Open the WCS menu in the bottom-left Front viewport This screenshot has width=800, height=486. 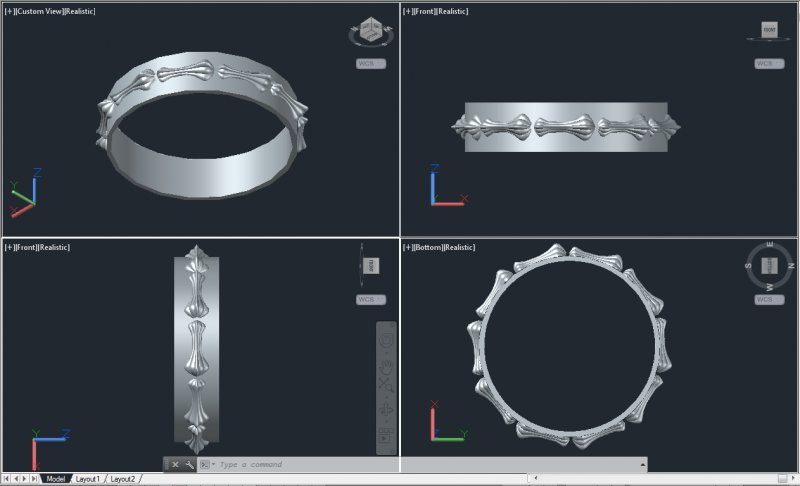(371, 299)
